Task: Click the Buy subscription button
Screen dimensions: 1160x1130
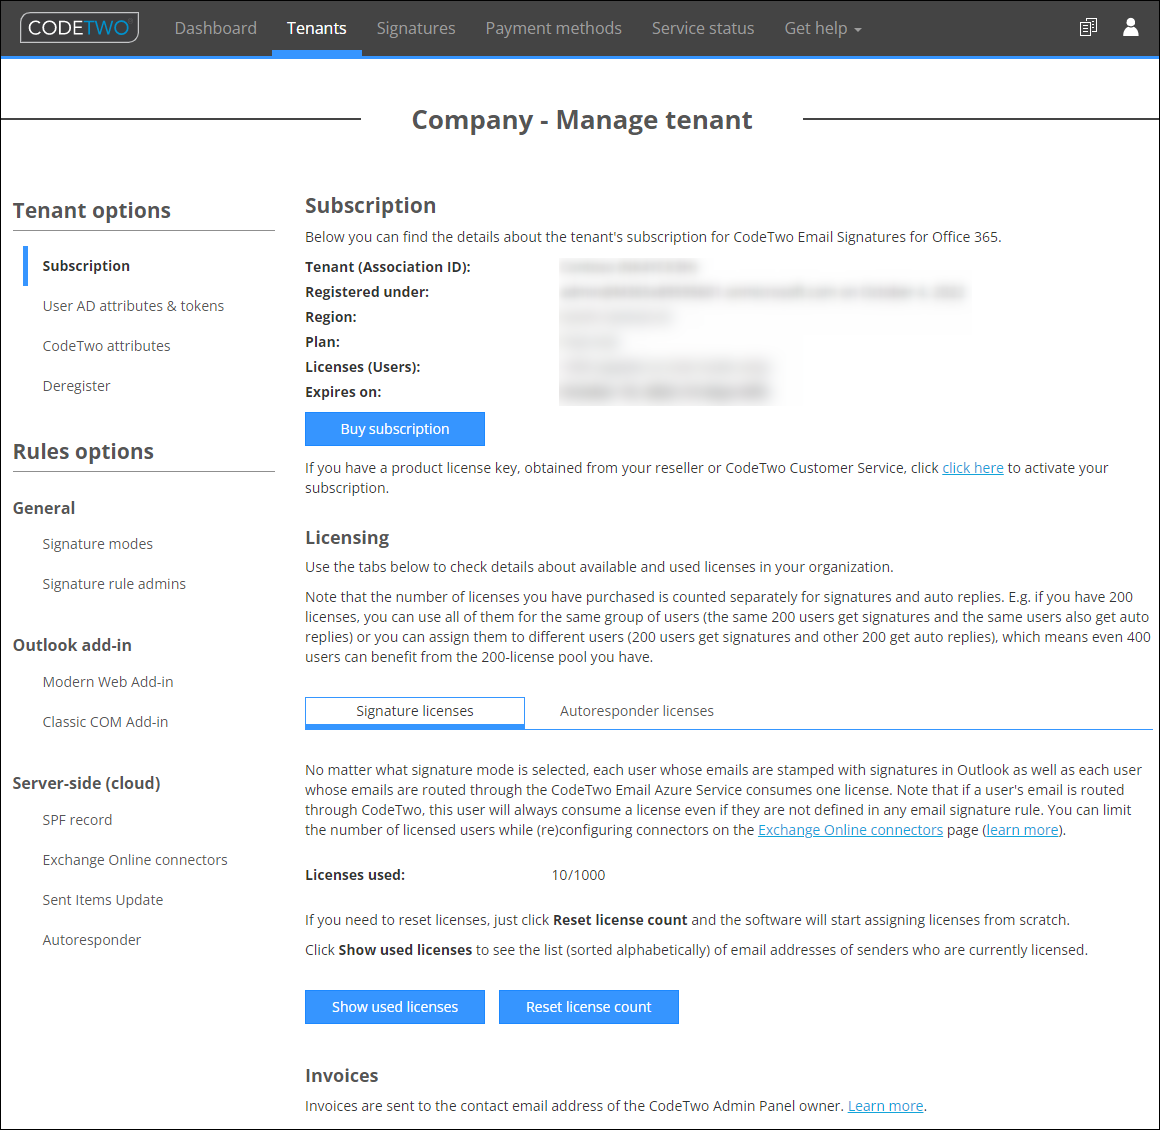Action: click(x=394, y=429)
